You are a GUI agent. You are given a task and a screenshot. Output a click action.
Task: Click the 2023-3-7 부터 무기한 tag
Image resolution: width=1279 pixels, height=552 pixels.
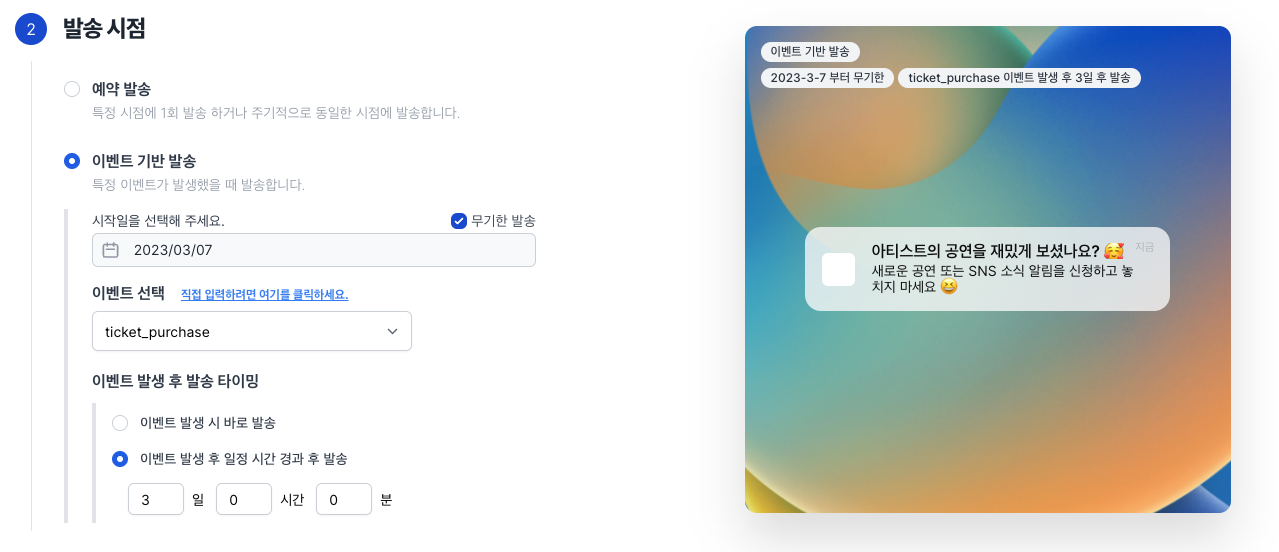tap(827, 78)
